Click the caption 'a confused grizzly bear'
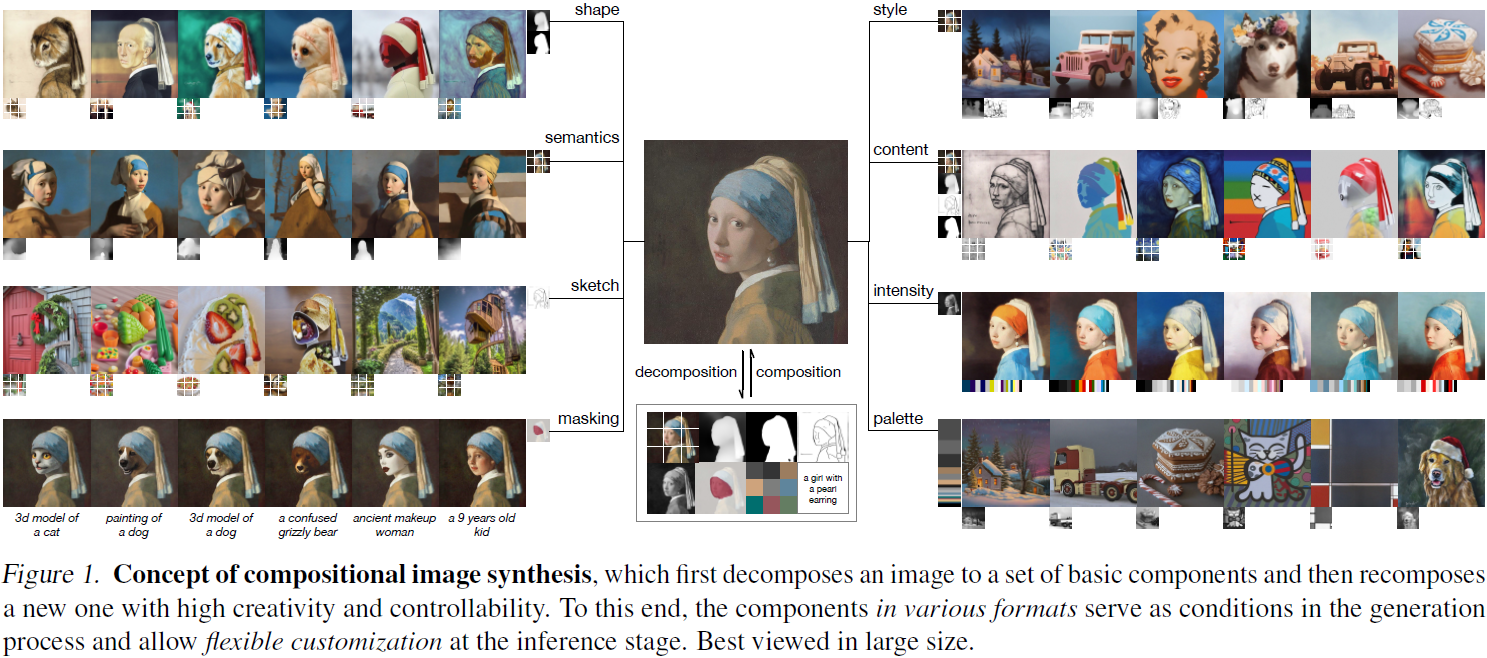 308,524
